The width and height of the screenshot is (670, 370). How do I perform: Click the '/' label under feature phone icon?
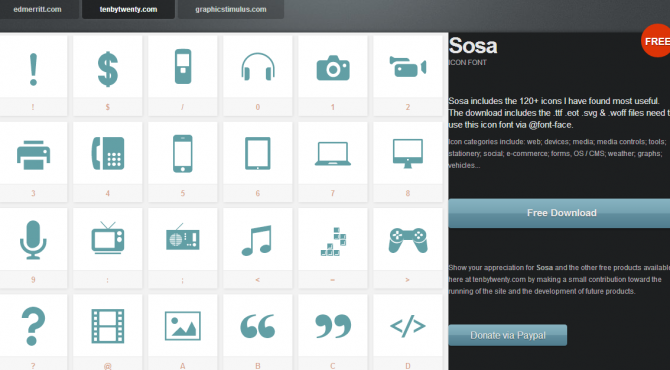click(183, 107)
